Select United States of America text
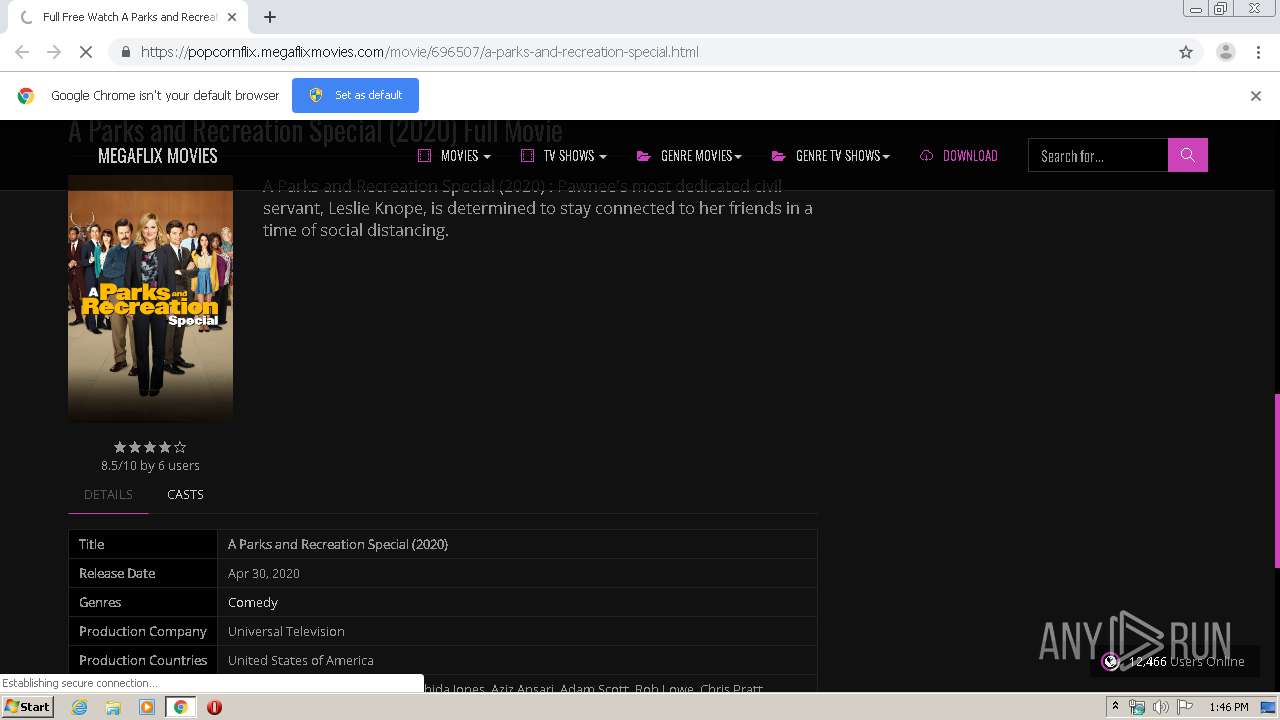The image size is (1280, 720). pos(301,660)
